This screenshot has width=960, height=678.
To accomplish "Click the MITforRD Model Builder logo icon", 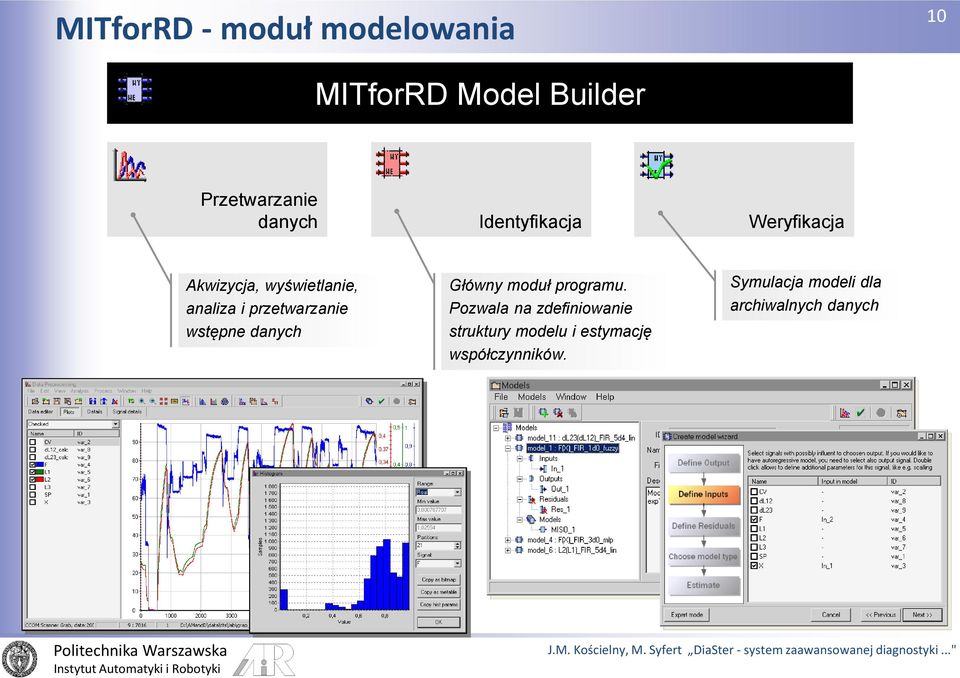I will pyautogui.click(x=135, y=89).
